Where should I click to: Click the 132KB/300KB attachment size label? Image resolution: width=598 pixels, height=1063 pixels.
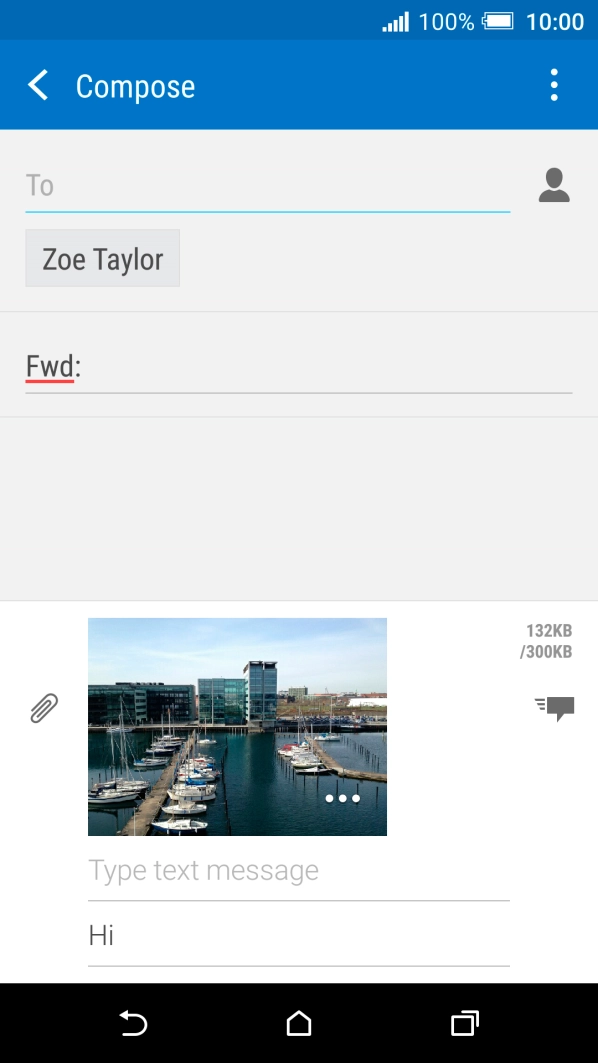coord(549,641)
